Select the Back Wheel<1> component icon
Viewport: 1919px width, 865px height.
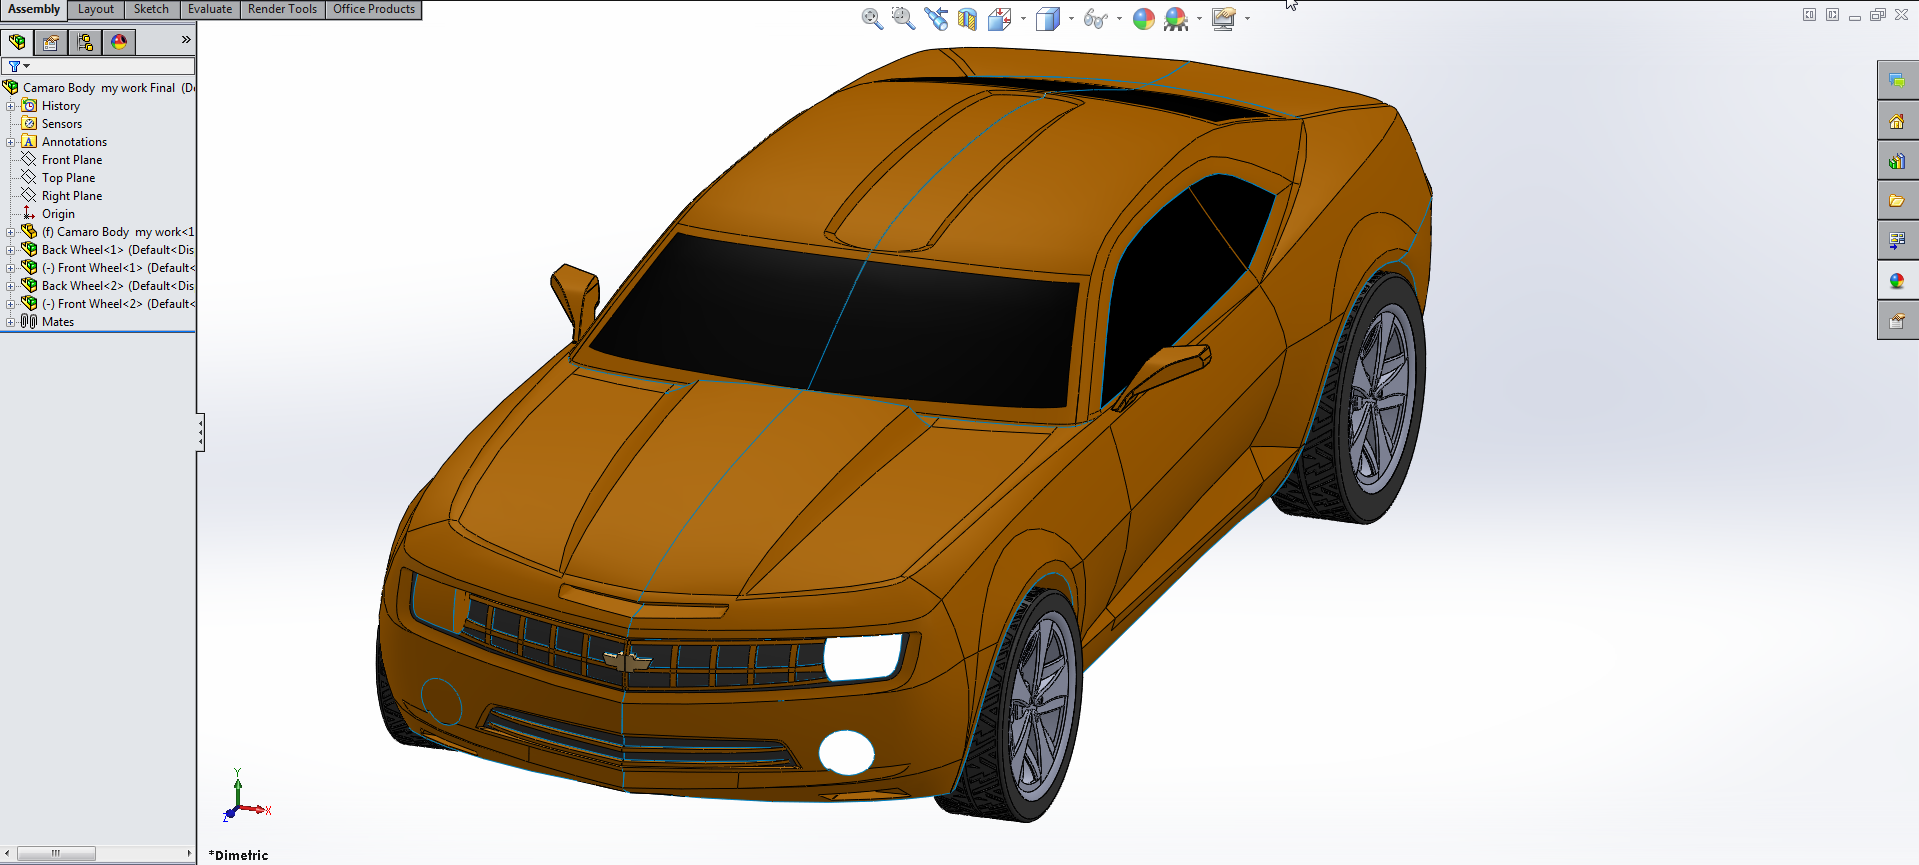(x=29, y=250)
